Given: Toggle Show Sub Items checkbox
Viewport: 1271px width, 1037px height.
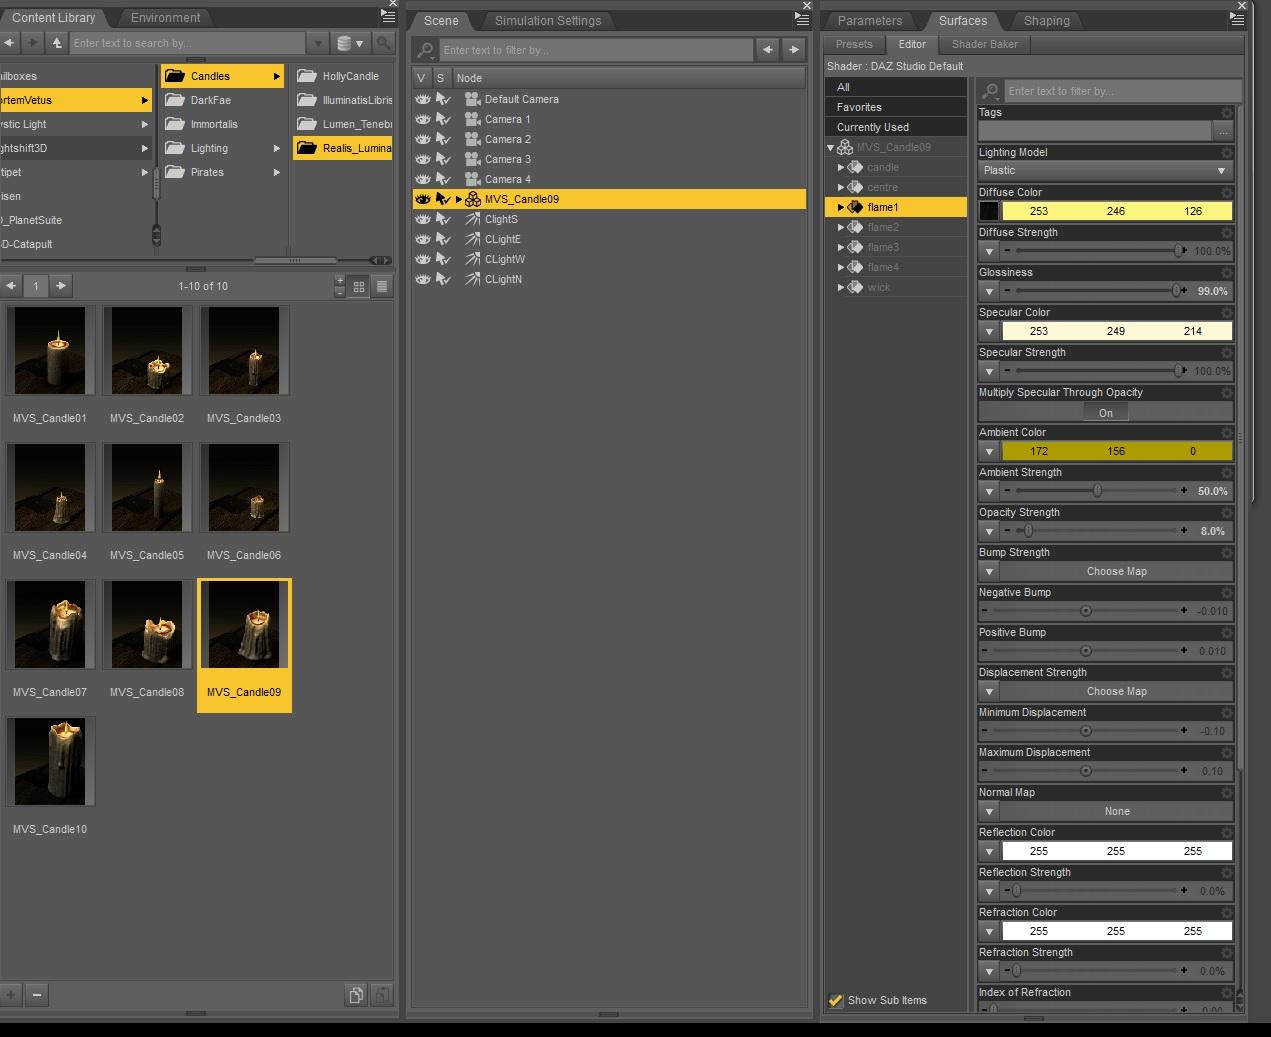Looking at the screenshot, I should [x=836, y=1000].
